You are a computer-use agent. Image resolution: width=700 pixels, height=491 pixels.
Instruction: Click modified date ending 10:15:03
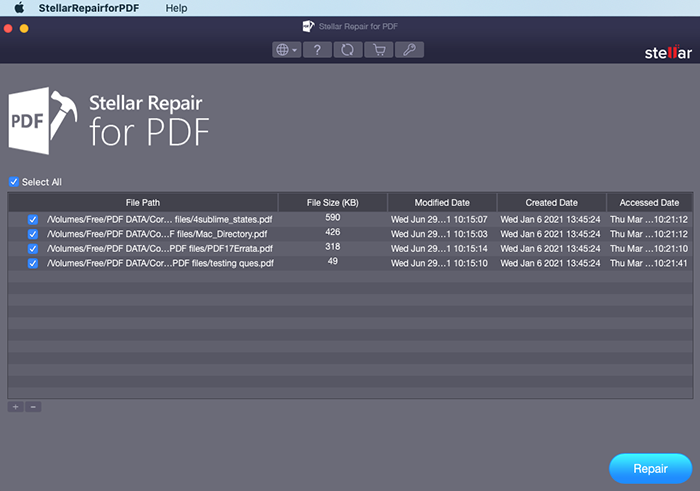click(439, 234)
